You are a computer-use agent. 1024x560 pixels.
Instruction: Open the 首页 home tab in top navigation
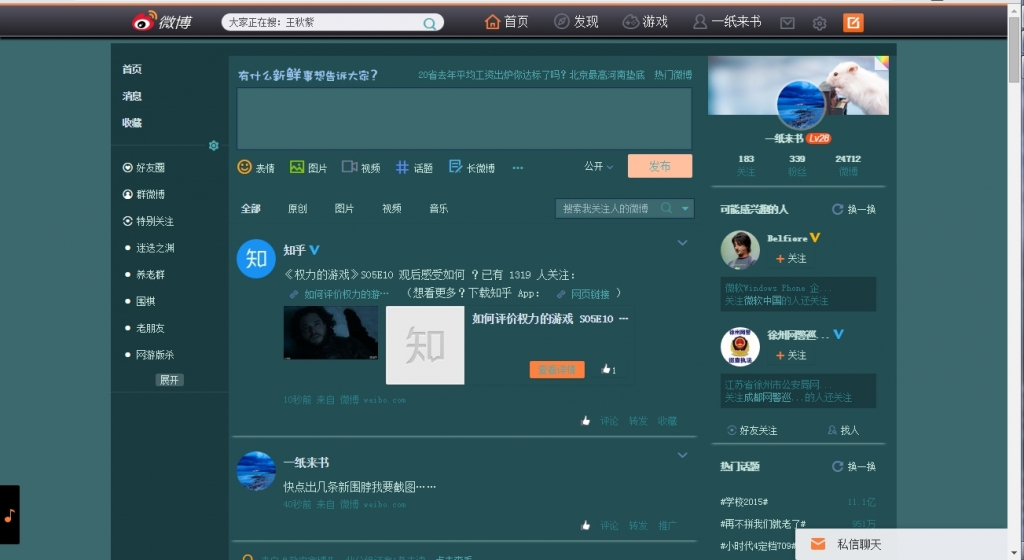coord(507,22)
